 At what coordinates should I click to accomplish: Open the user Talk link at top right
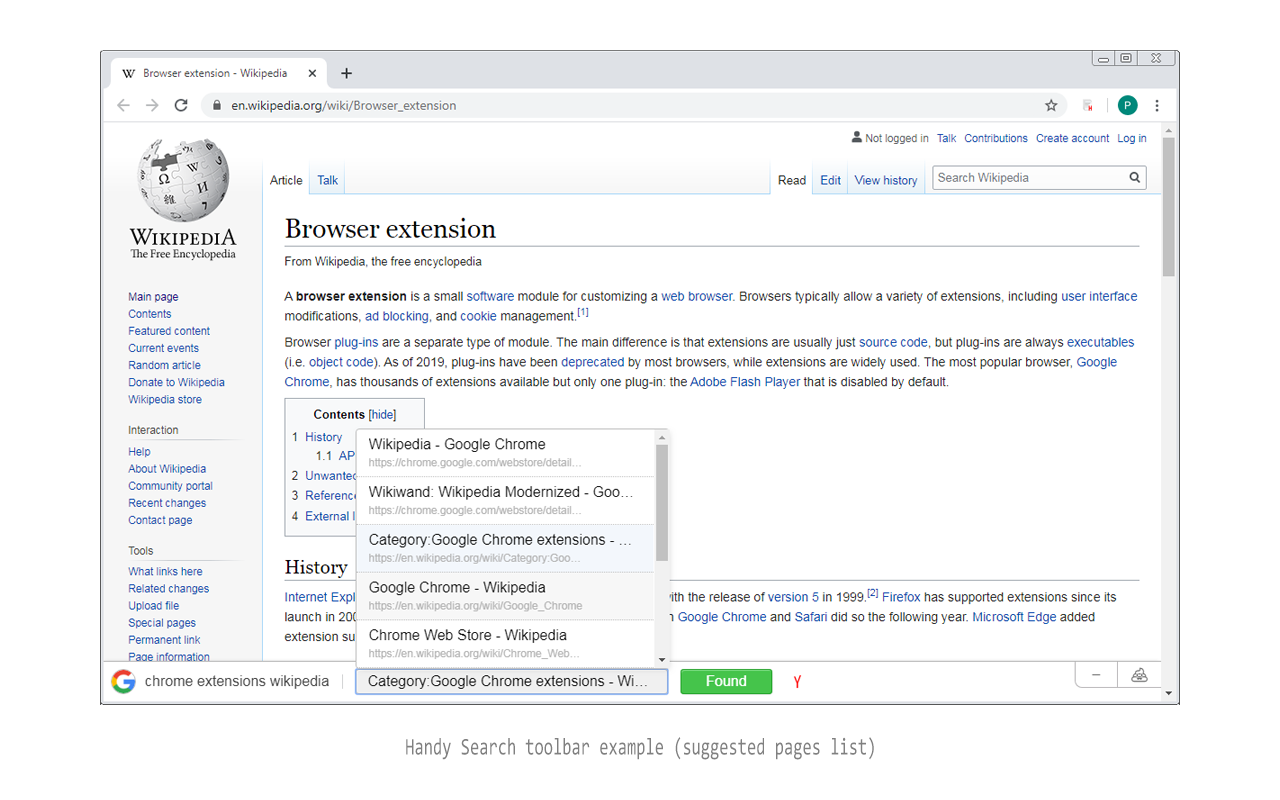[946, 138]
